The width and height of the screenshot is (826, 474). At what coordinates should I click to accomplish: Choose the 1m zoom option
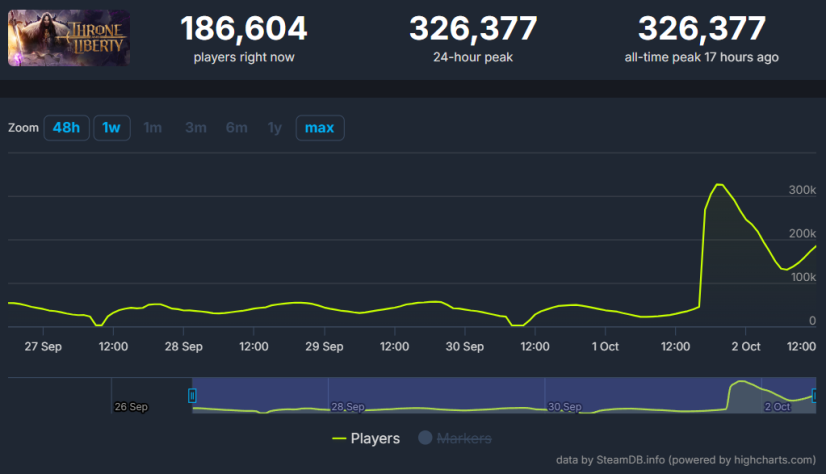tap(153, 128)
